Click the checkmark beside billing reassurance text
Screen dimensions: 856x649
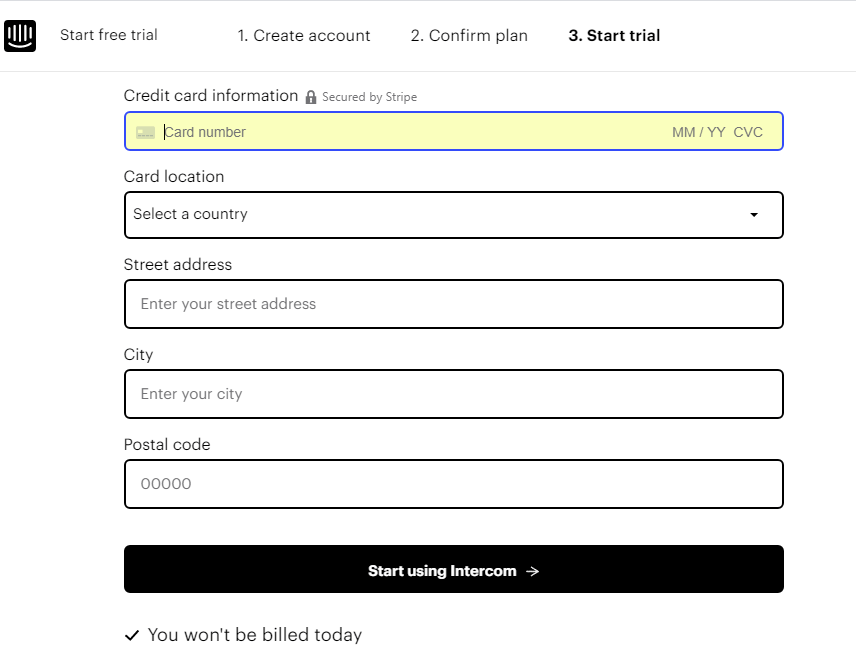(x=131, y=634)
